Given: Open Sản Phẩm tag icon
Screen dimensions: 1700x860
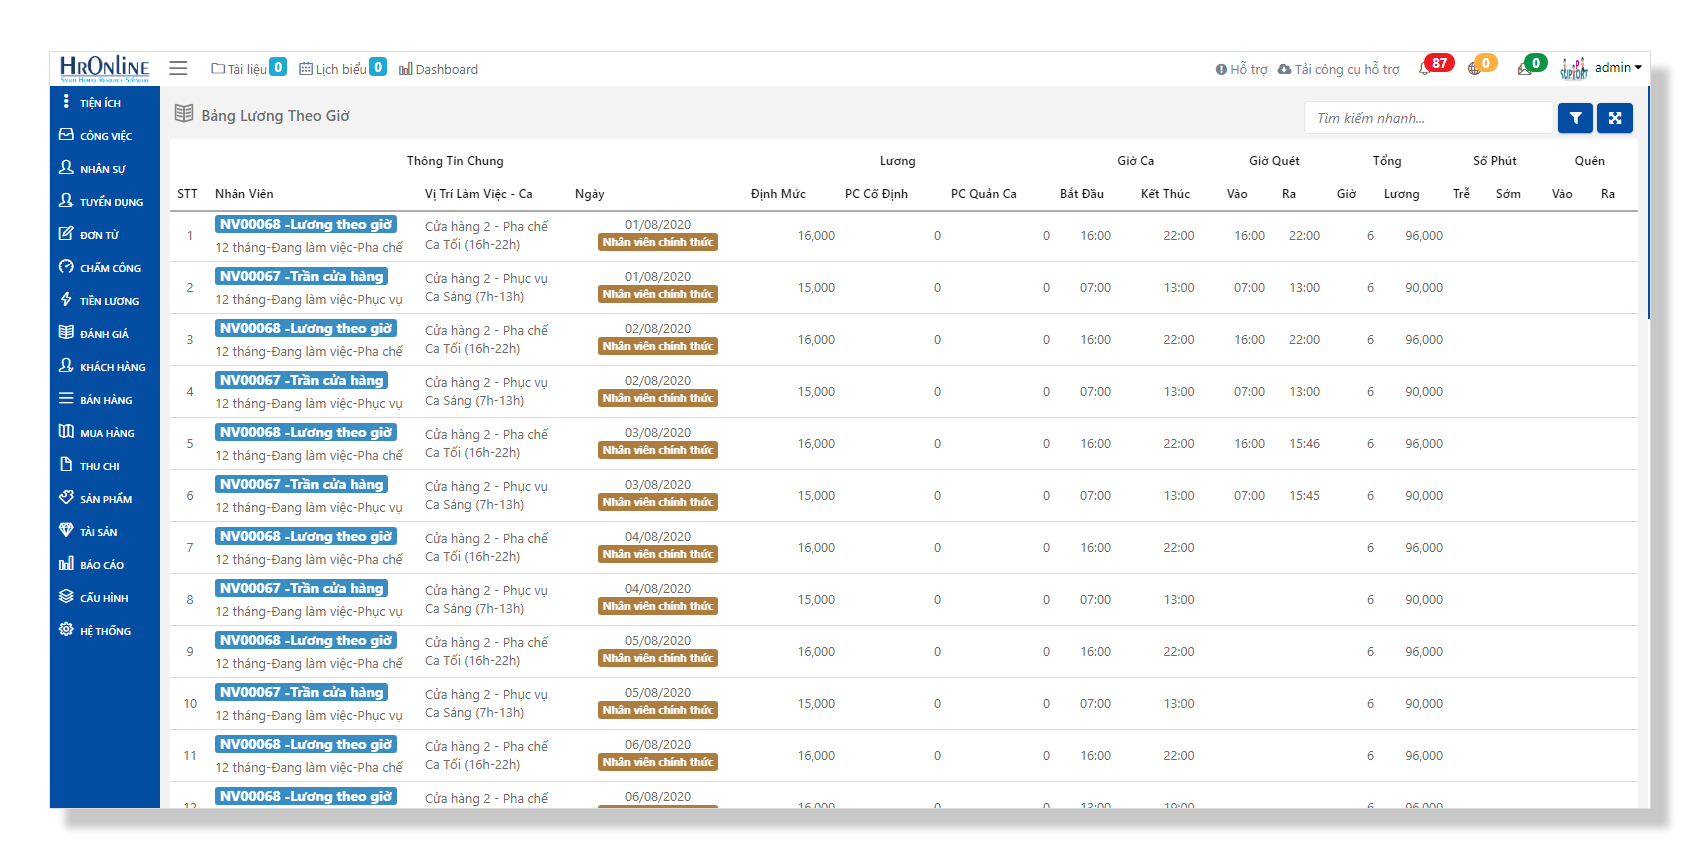Looking at the screenshot, I should tap(66, 498).
